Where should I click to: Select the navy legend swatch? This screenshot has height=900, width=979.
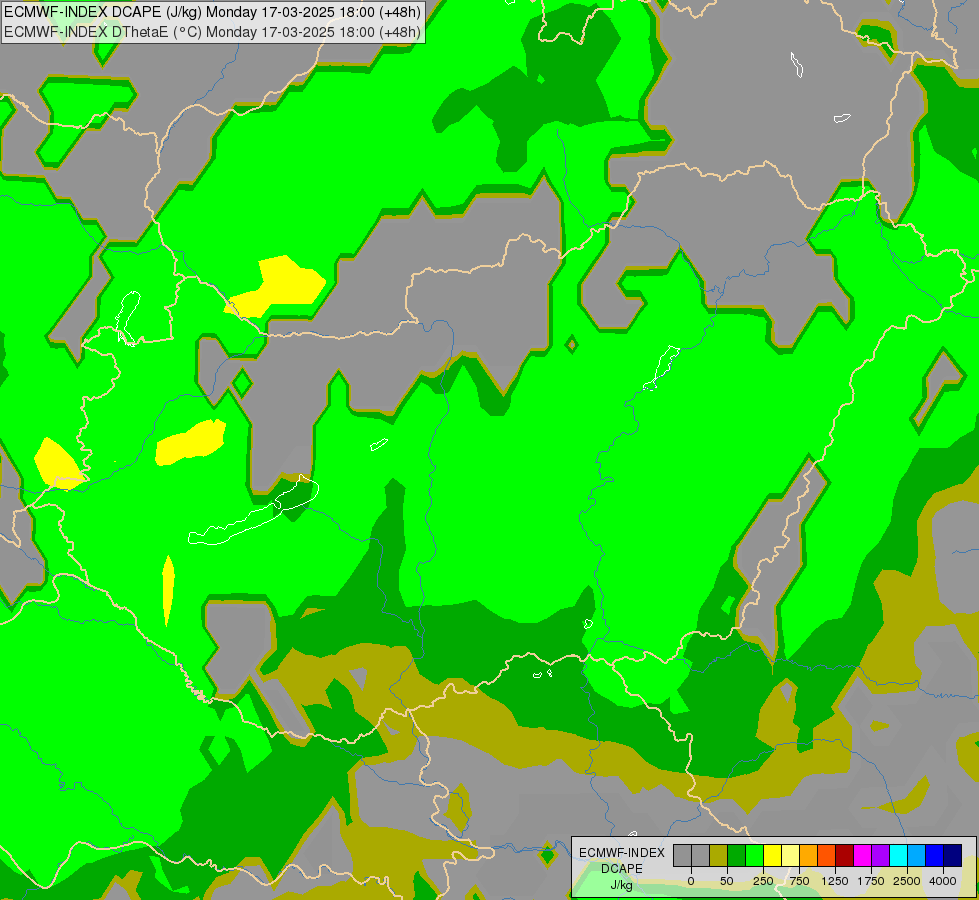952,856
